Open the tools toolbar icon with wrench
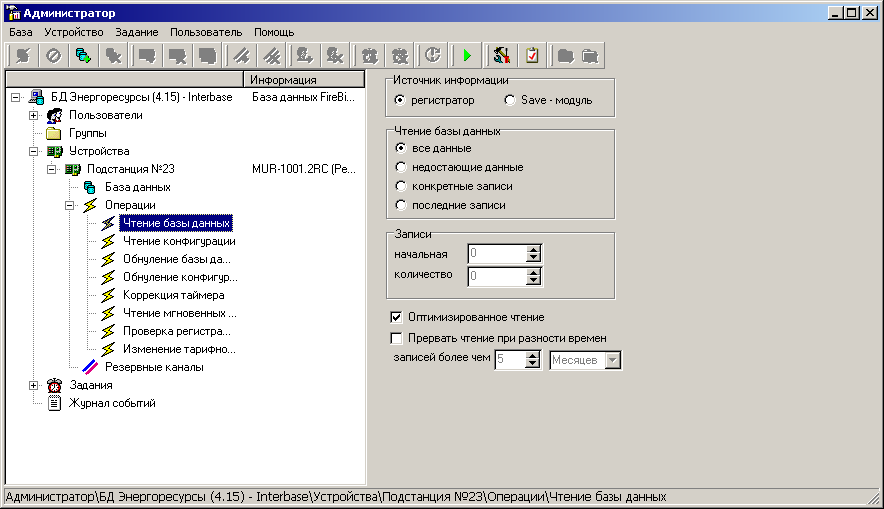Viewport: 884px width, 509px height. tap(501, 55)
